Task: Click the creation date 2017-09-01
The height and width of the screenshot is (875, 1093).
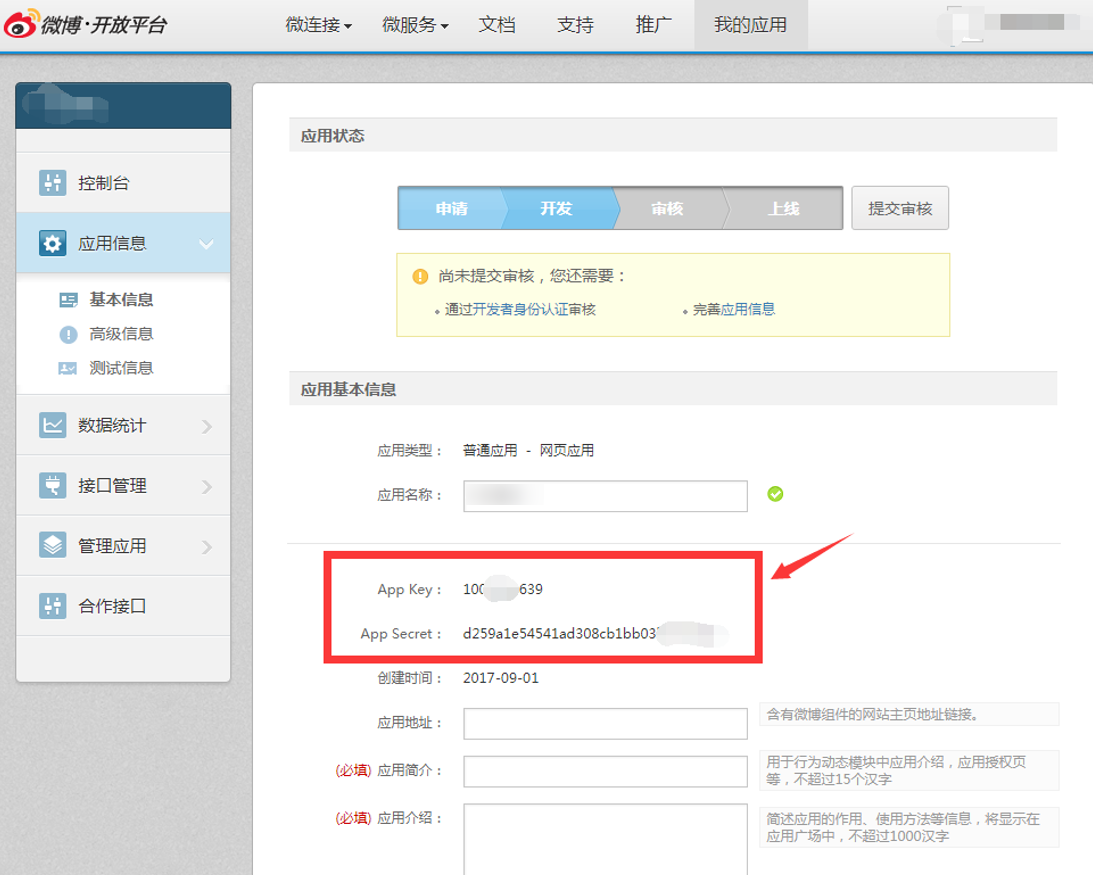Action: (500, 678)
